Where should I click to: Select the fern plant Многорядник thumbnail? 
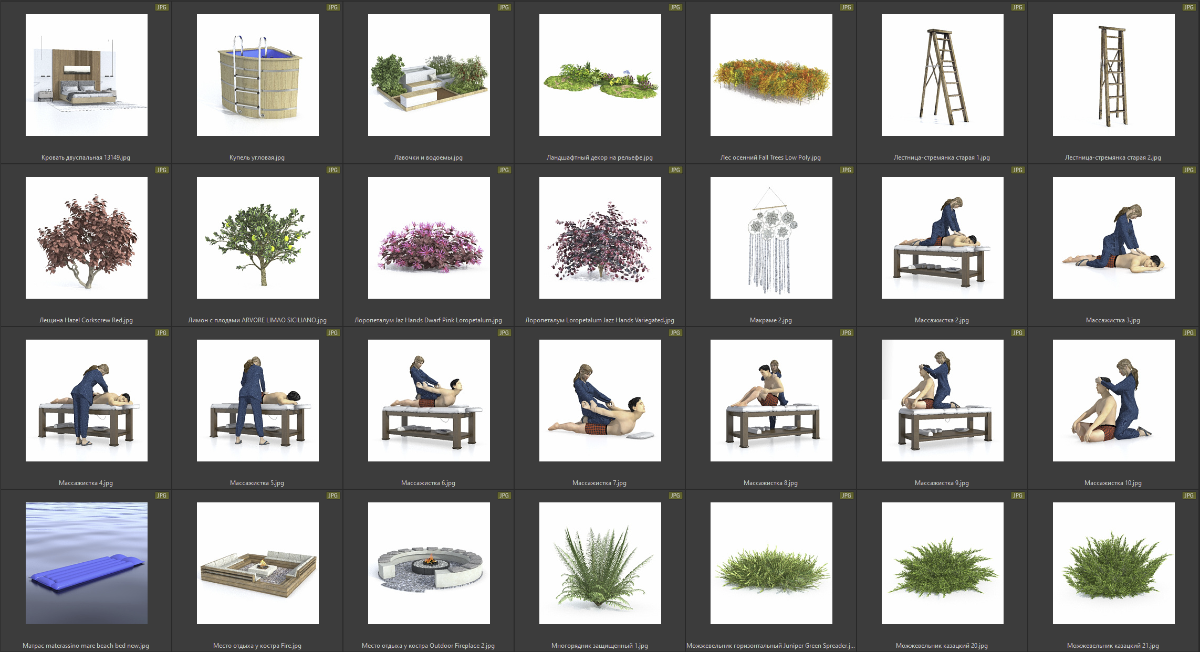click(x=600, y=563)
